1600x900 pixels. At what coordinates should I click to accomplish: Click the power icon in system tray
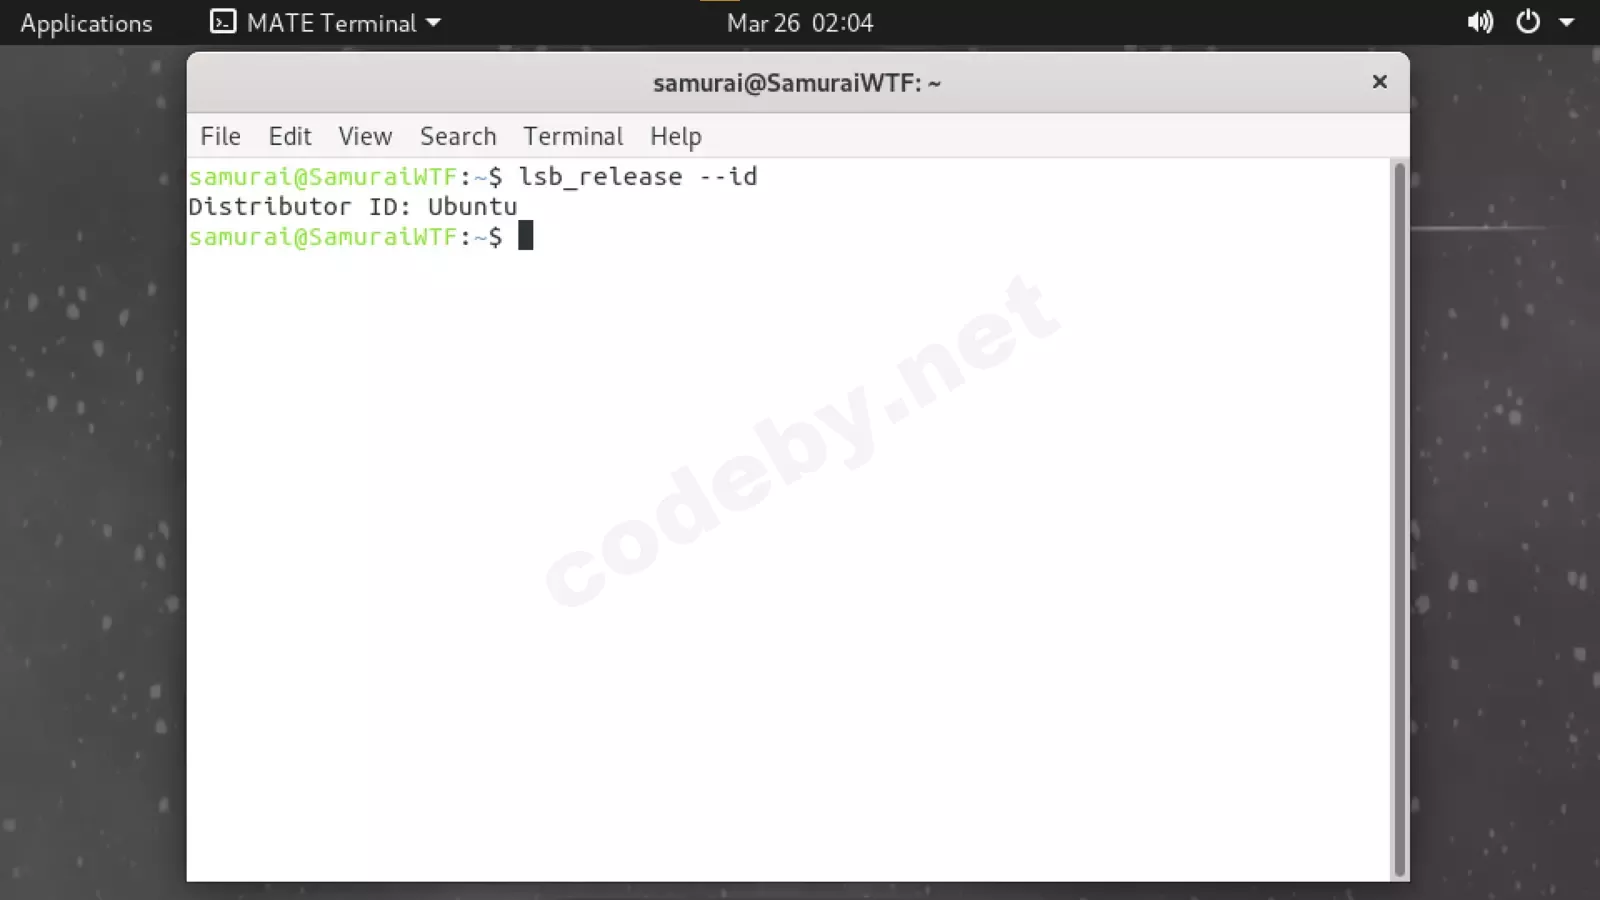coord(1528,22)
